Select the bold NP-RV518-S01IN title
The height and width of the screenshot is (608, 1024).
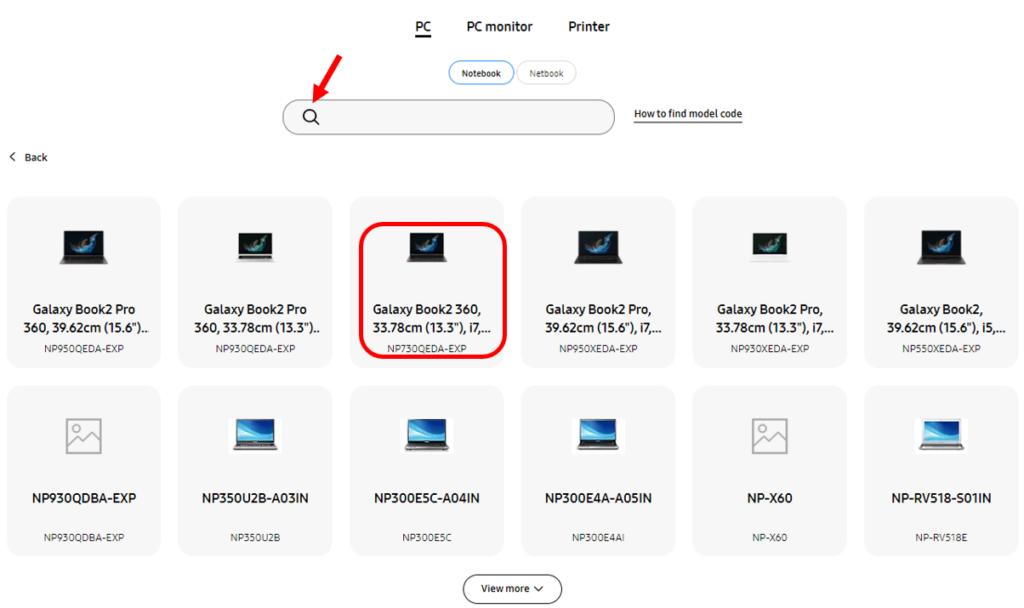(x=941, y=498)
